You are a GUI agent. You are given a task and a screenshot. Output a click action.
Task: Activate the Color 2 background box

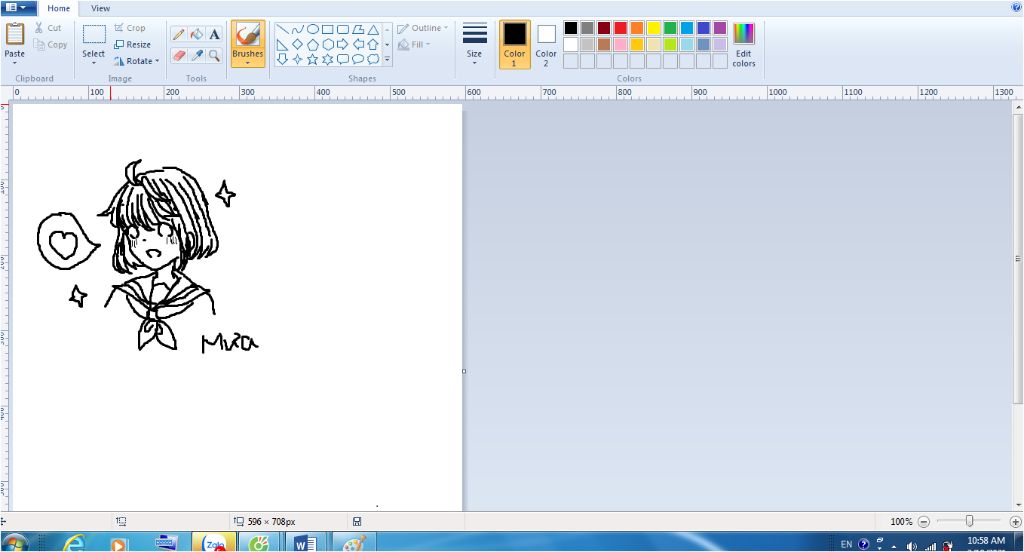[546, 44]
